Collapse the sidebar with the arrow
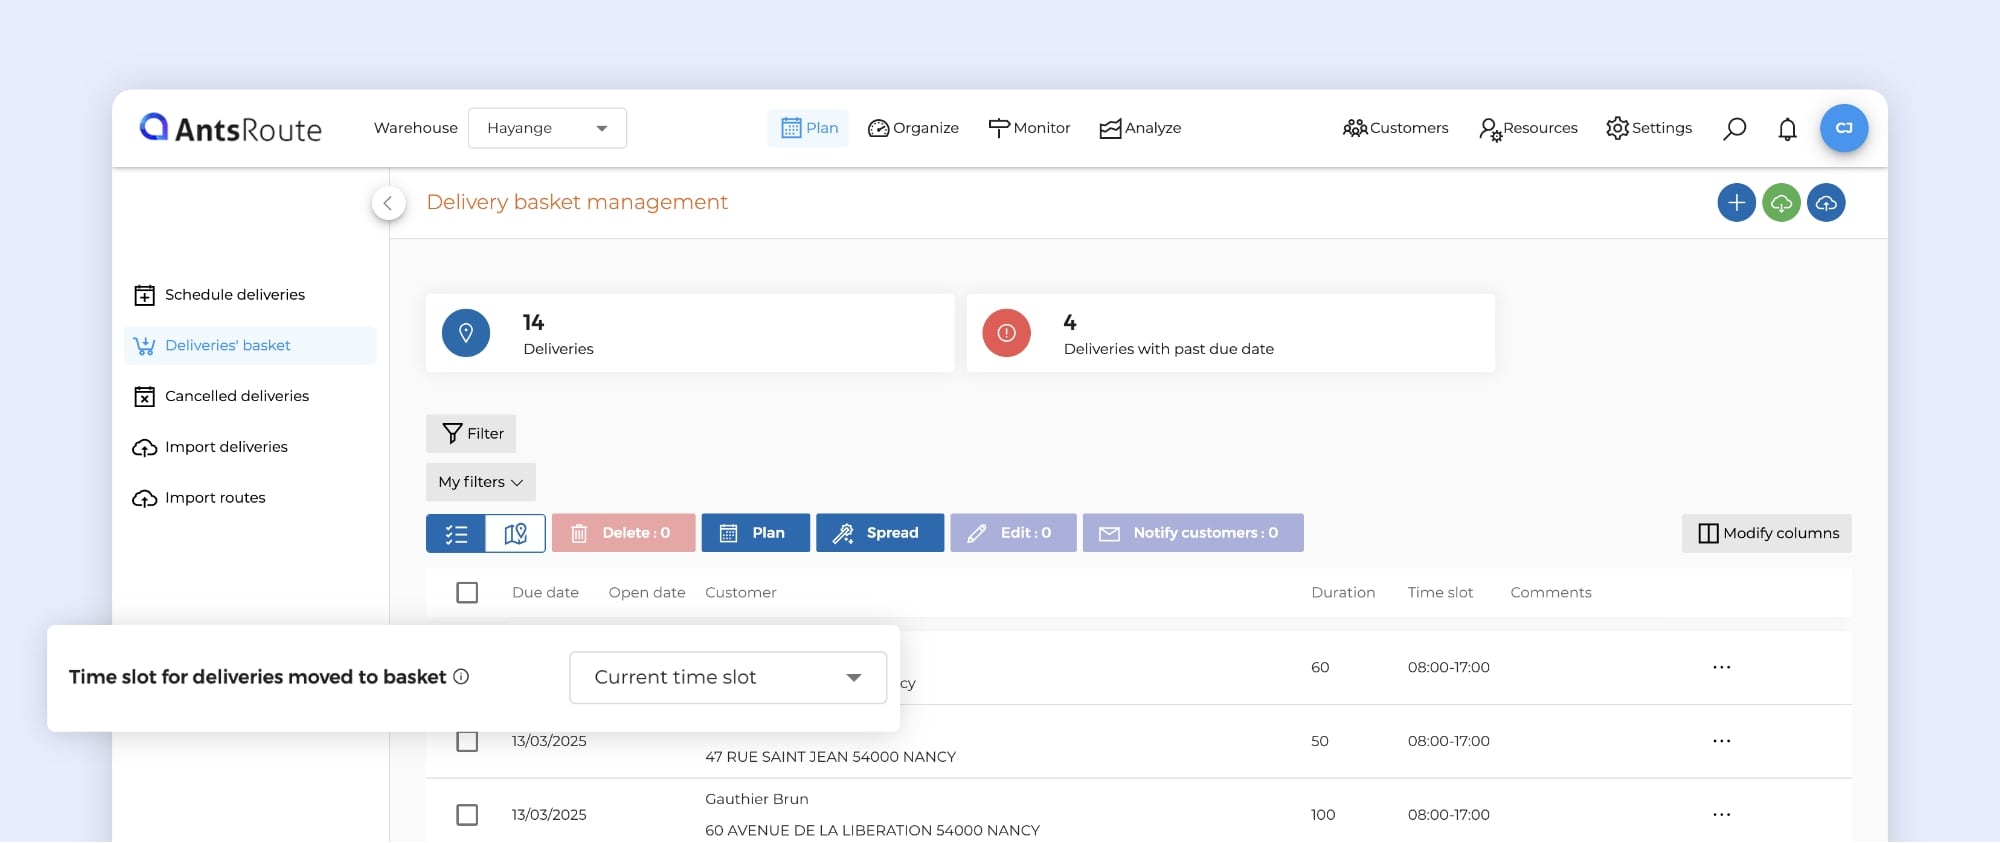This screenshot has width=2000, height=843. 388,203
